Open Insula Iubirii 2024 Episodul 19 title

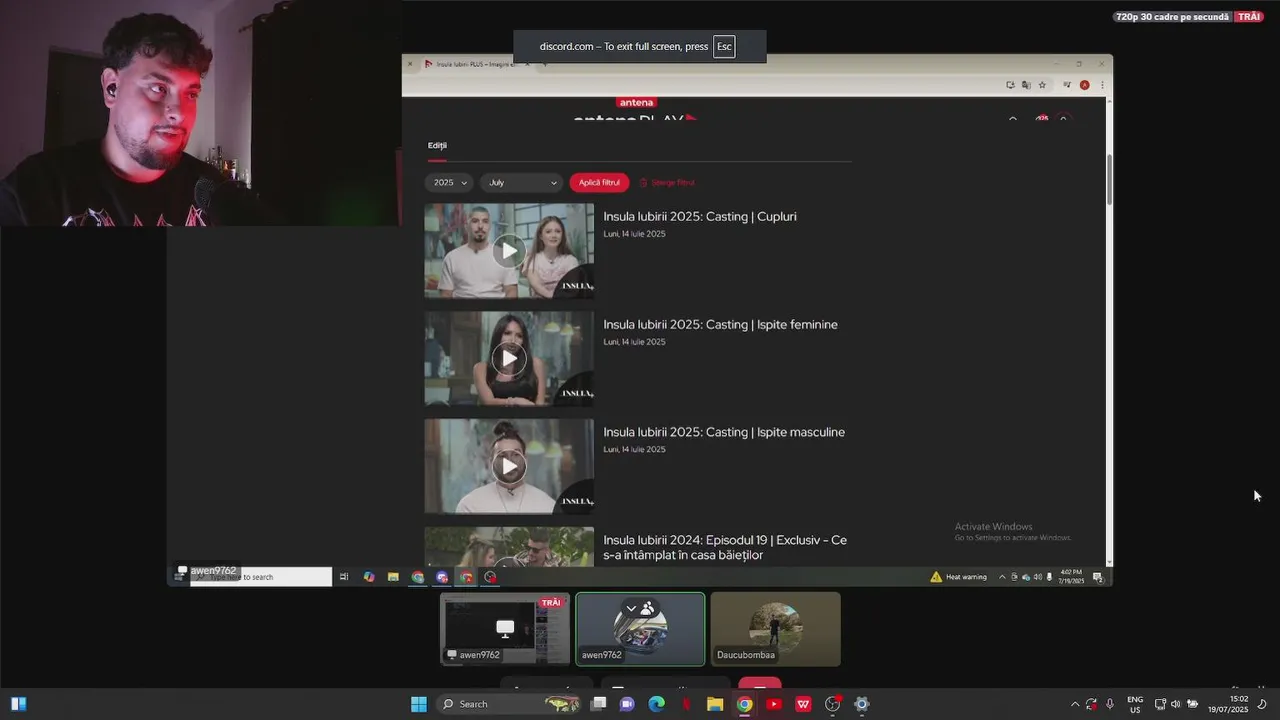click(725, 547)
